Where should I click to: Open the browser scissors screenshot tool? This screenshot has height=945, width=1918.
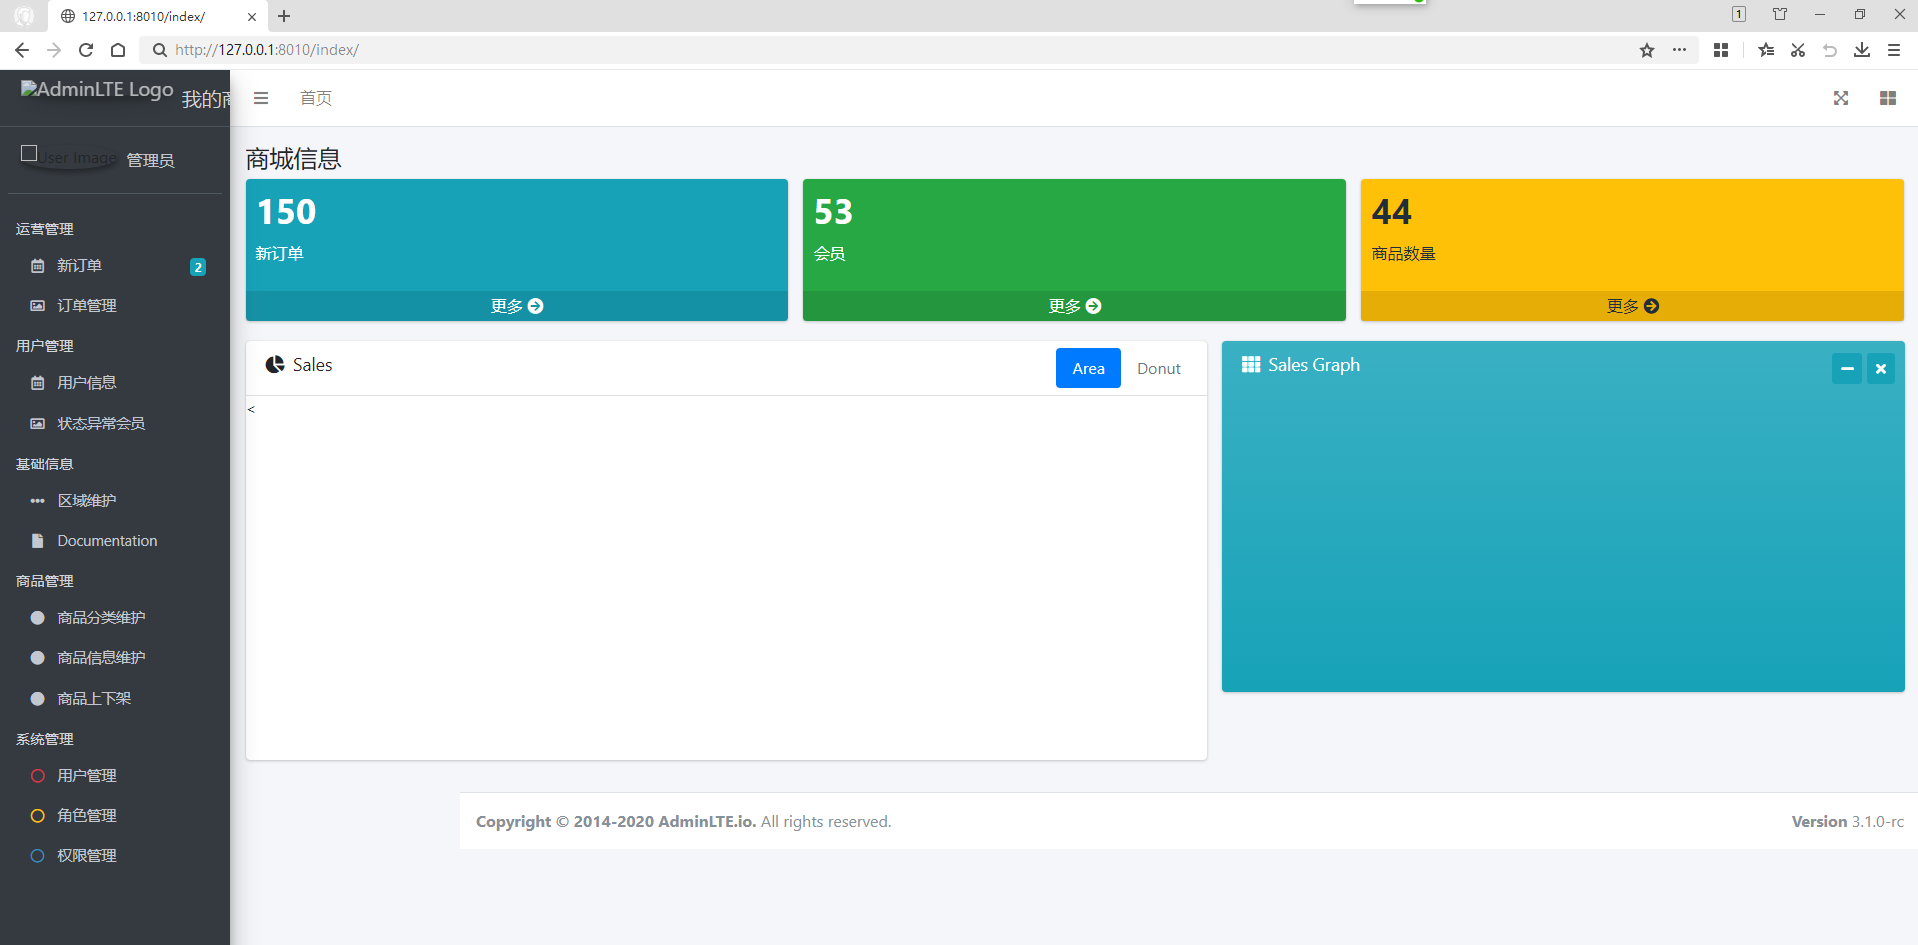point(1798,50)
